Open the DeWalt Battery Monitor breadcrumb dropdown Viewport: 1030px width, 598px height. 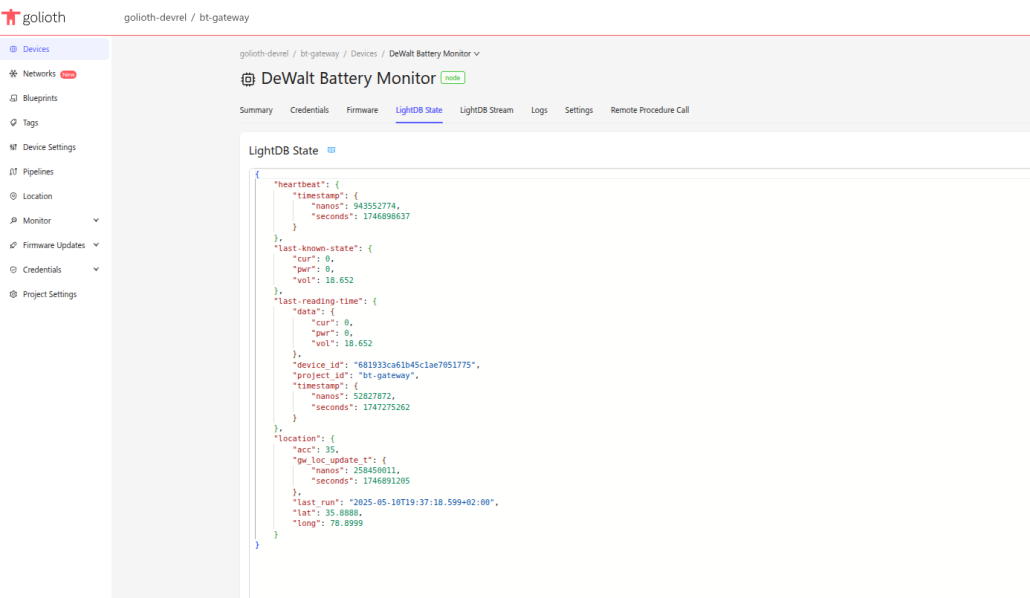[x=434, y=54]
